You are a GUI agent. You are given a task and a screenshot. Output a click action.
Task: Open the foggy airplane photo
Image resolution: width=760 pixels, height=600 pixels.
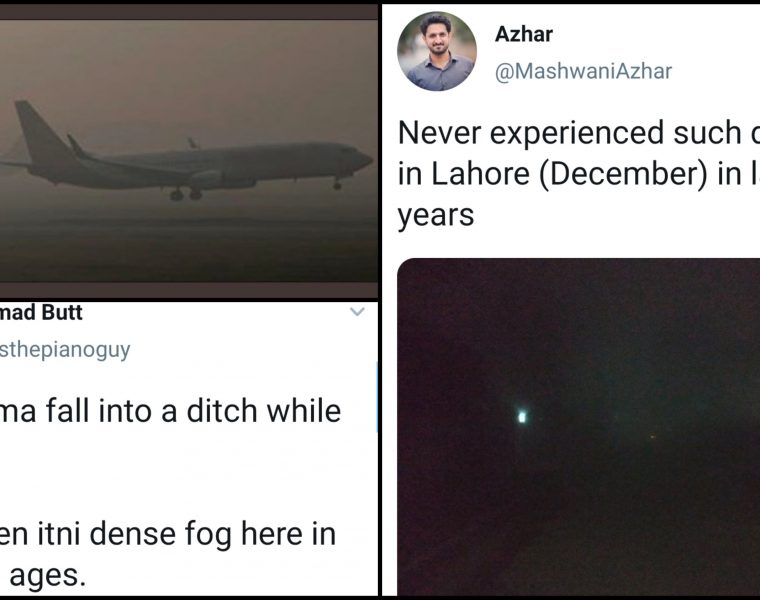pos(188,150)
